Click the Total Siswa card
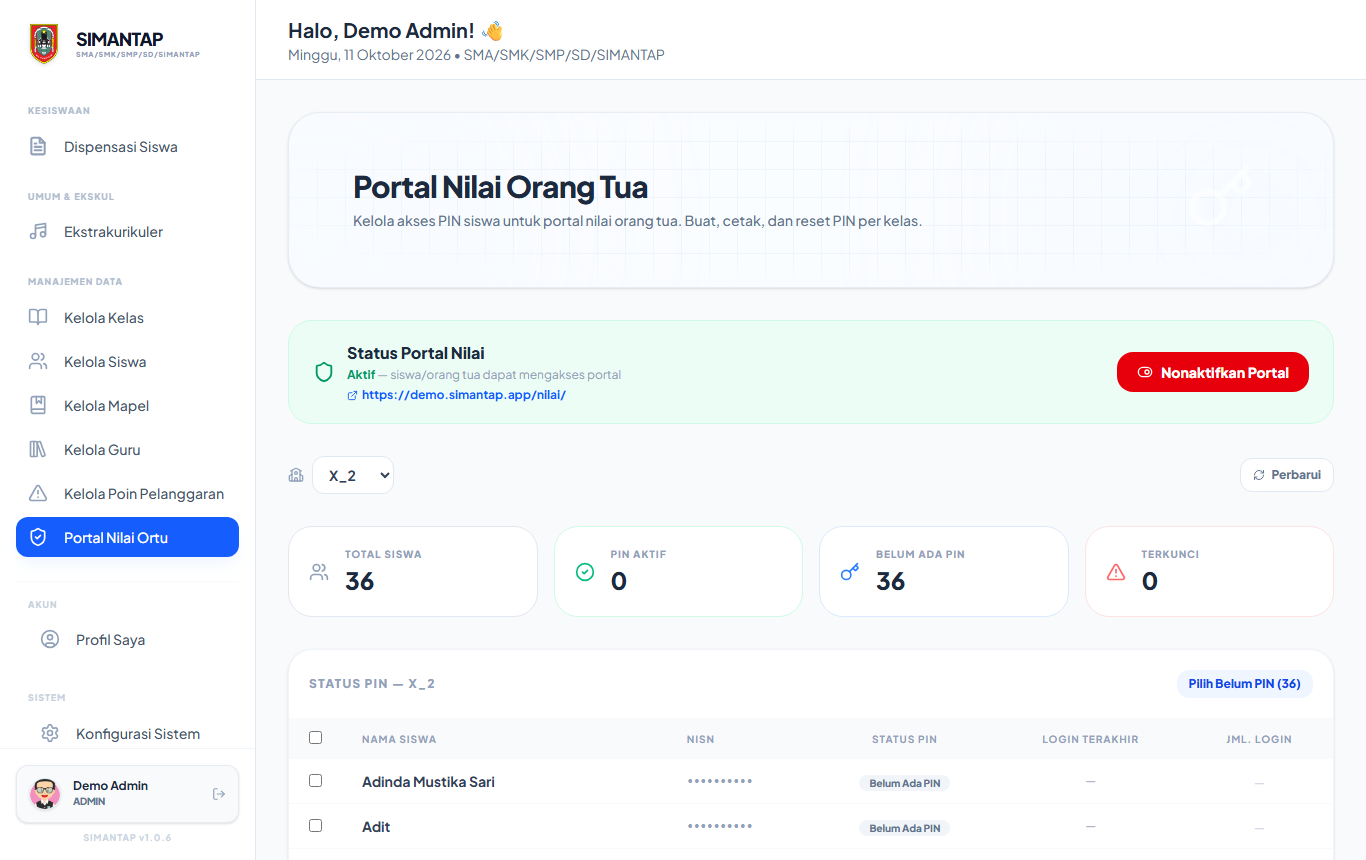Image resolution: width=1366 pixels, height=860 pixels. coord(413,572)
